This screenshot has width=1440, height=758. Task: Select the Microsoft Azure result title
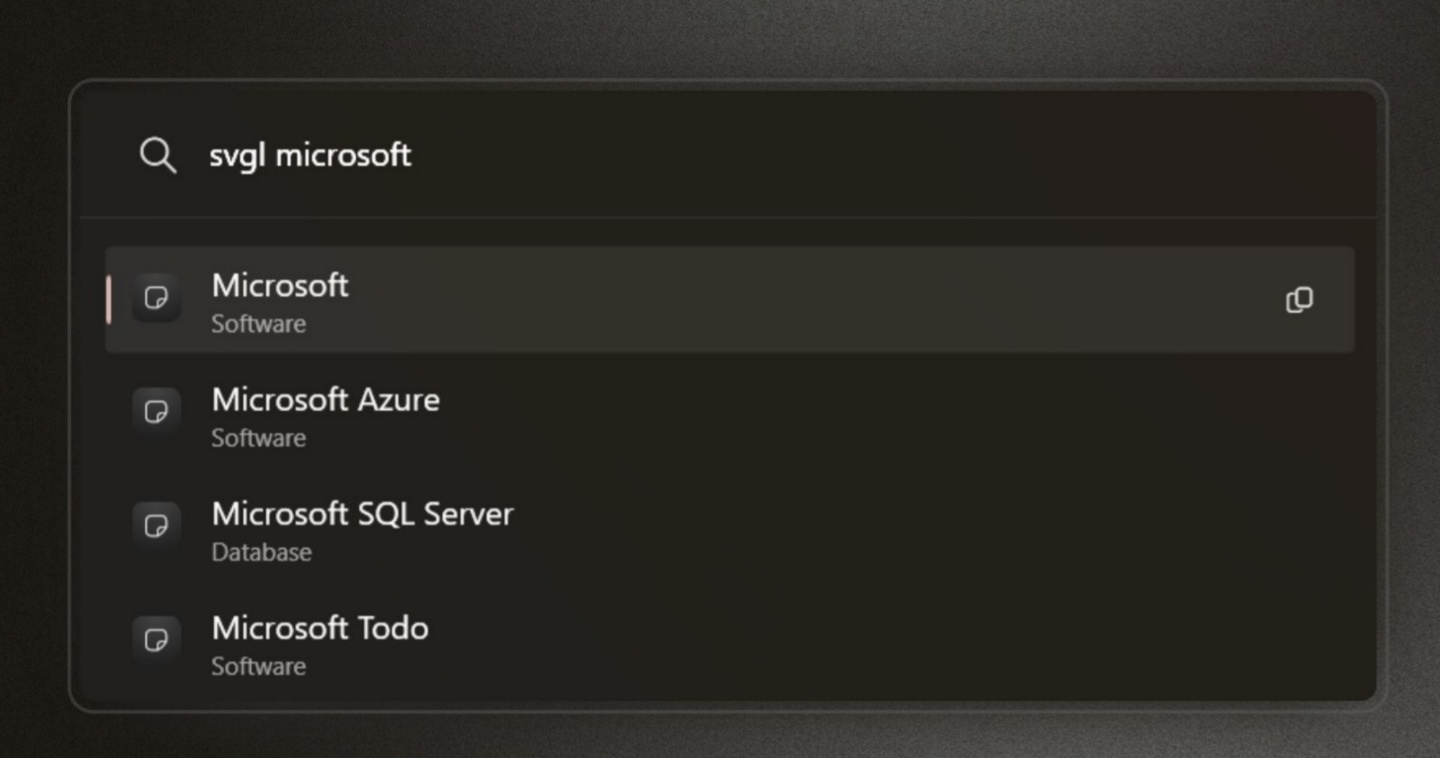(x=325, y=400)
